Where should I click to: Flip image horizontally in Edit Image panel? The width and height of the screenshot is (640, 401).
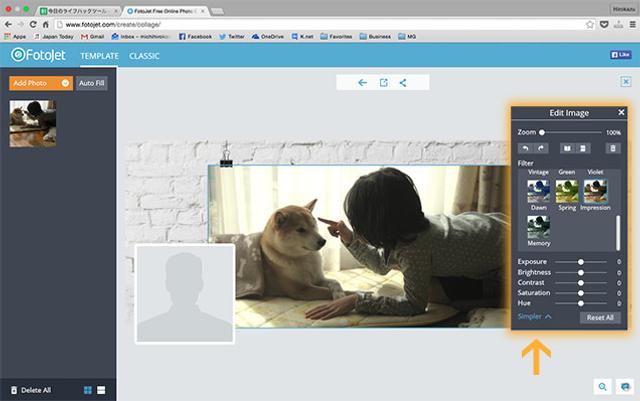569,148
